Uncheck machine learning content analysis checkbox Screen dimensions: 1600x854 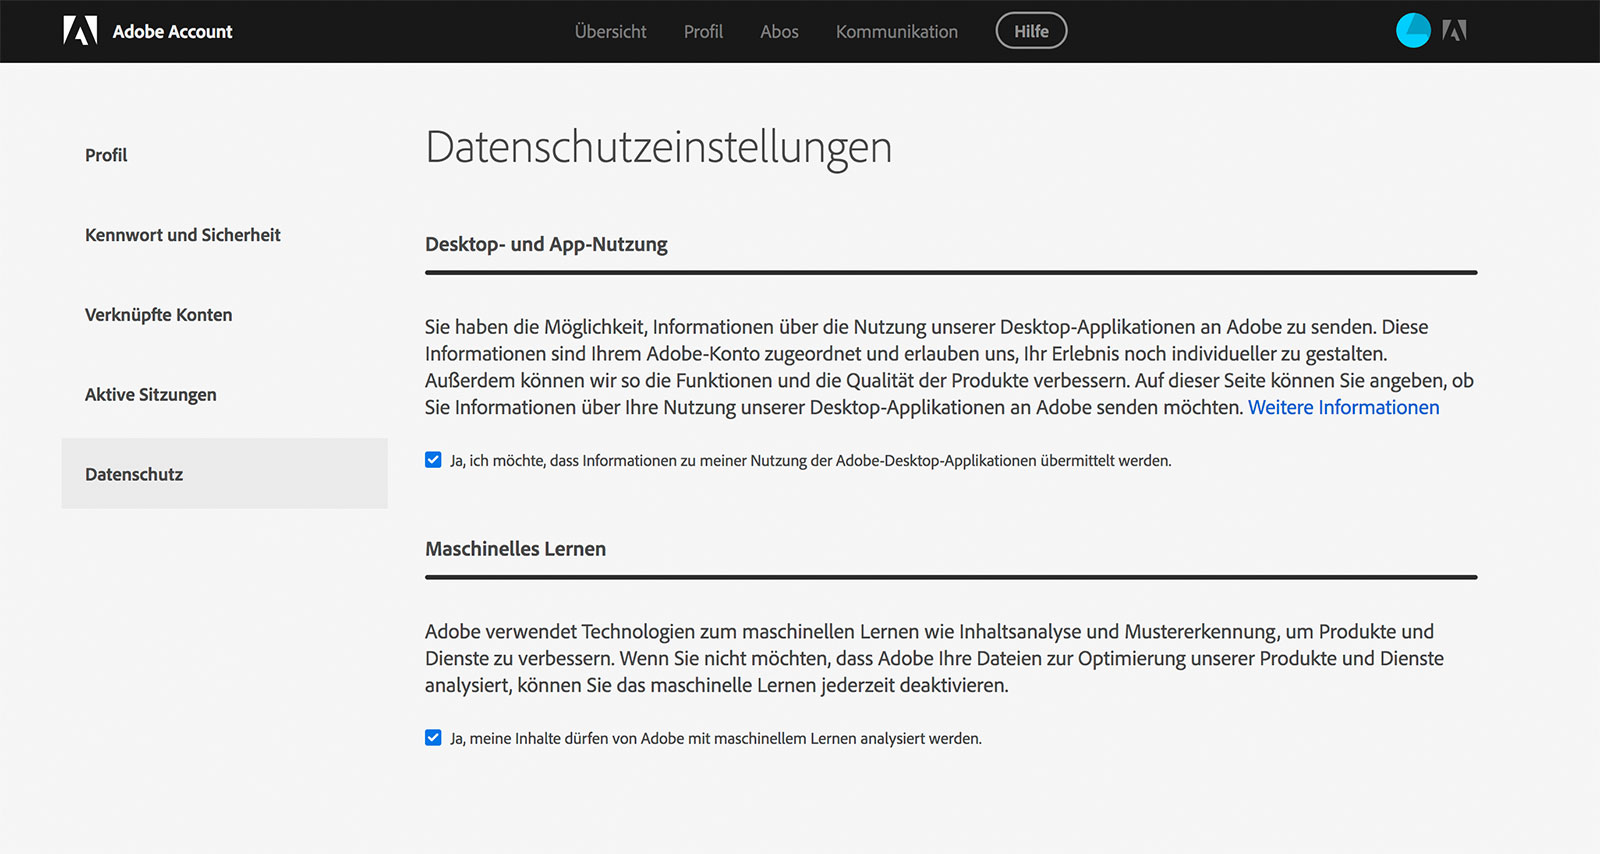[433, 738]
